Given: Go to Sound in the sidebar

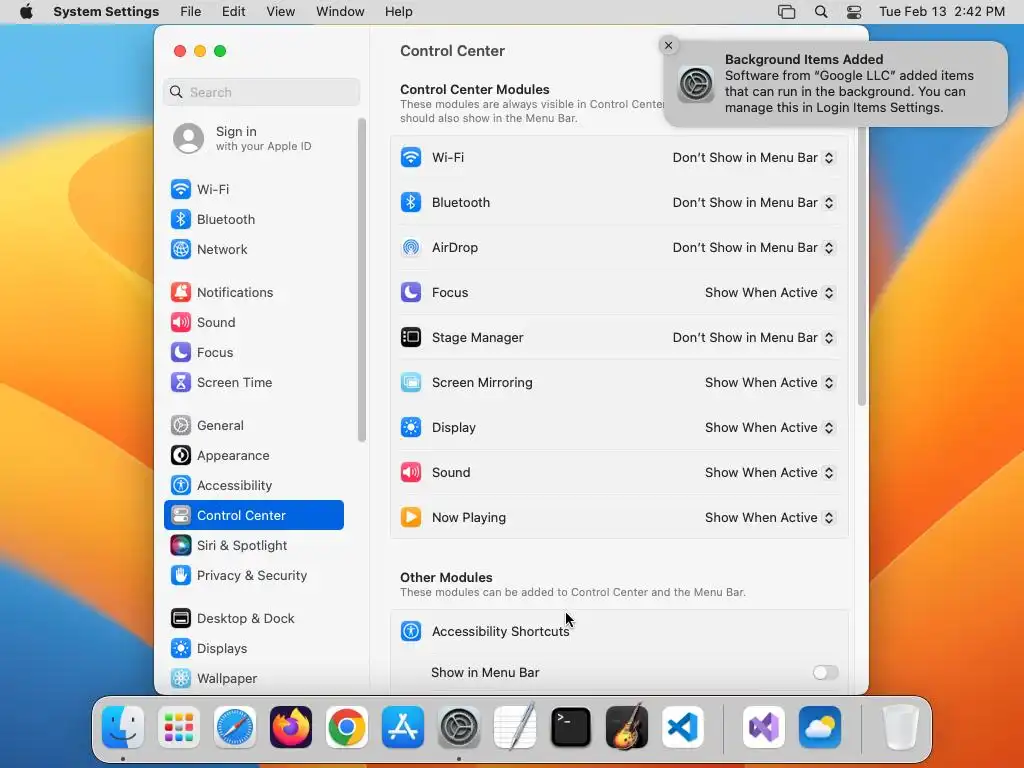Looking at the screenshot, I should coord(253,323).
